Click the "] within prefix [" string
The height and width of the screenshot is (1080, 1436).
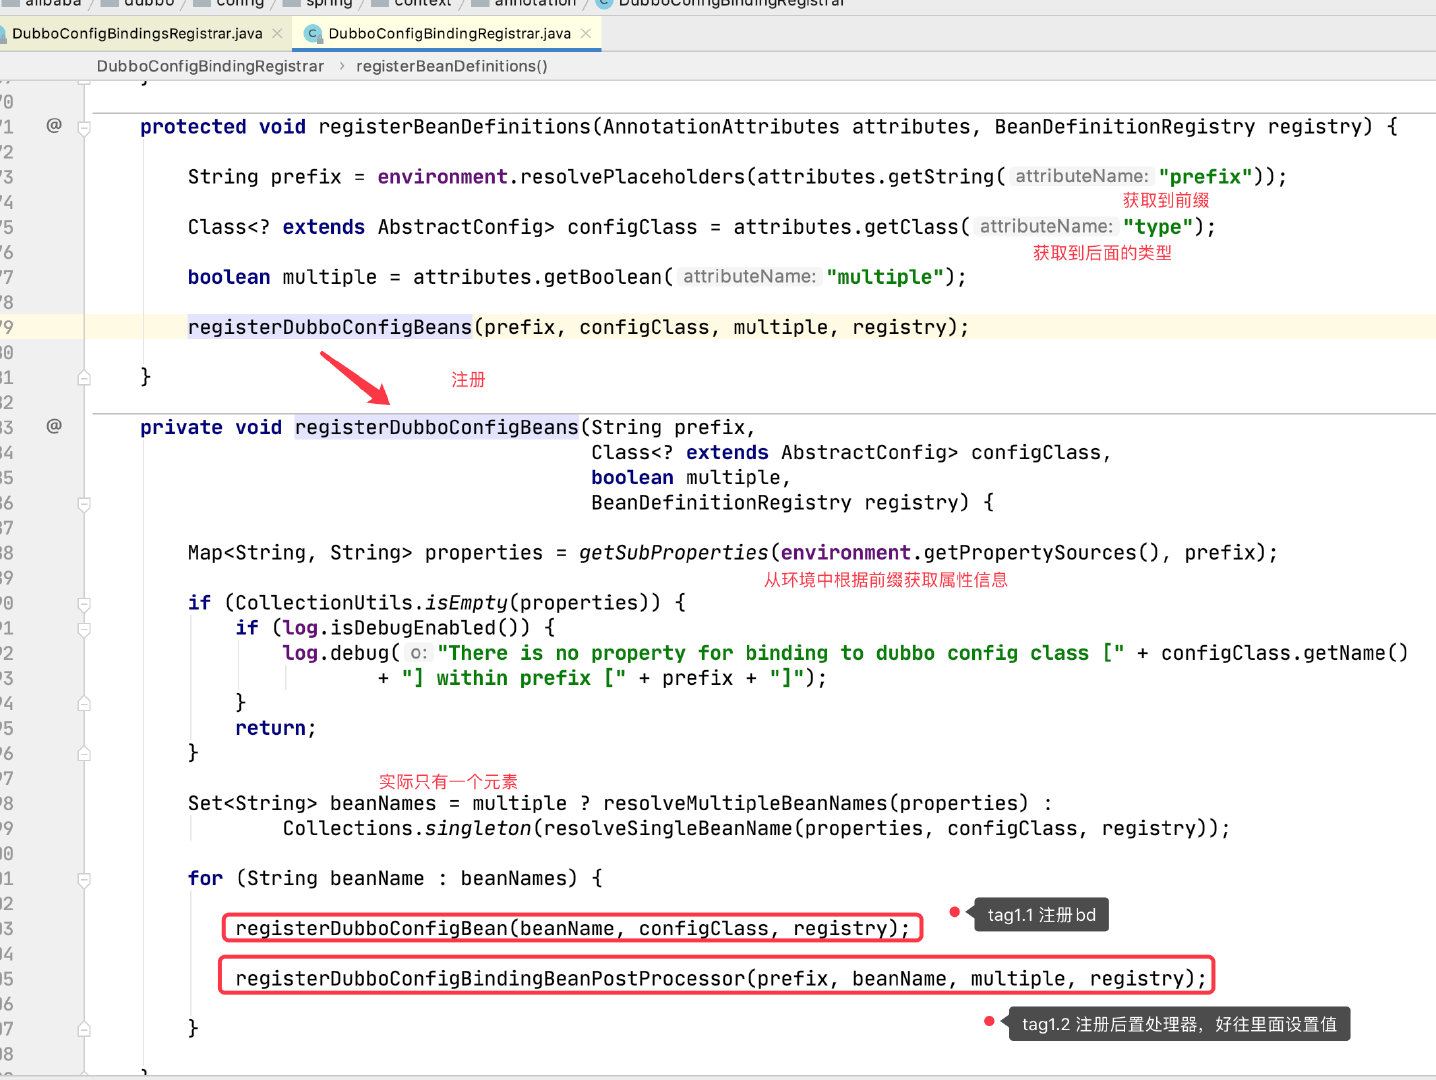coord(514,678)
